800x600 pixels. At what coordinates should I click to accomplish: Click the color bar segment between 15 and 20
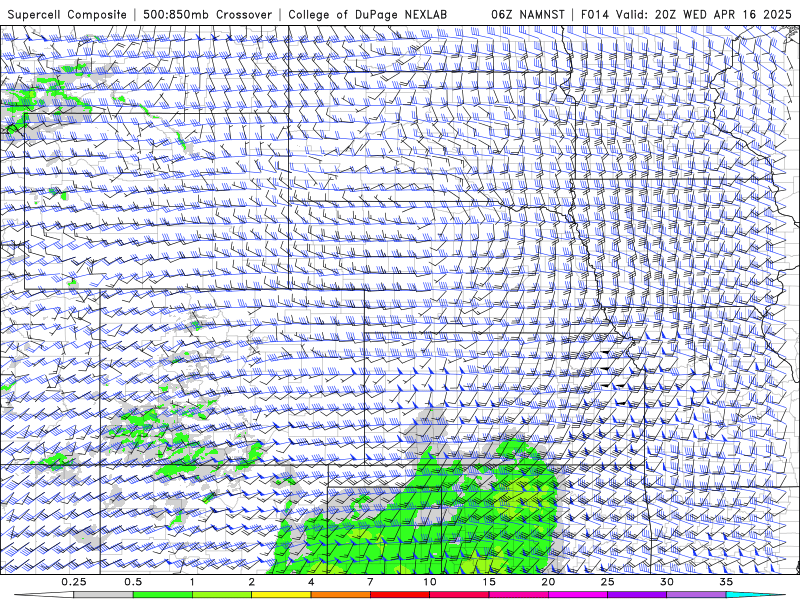click(518, 595)
